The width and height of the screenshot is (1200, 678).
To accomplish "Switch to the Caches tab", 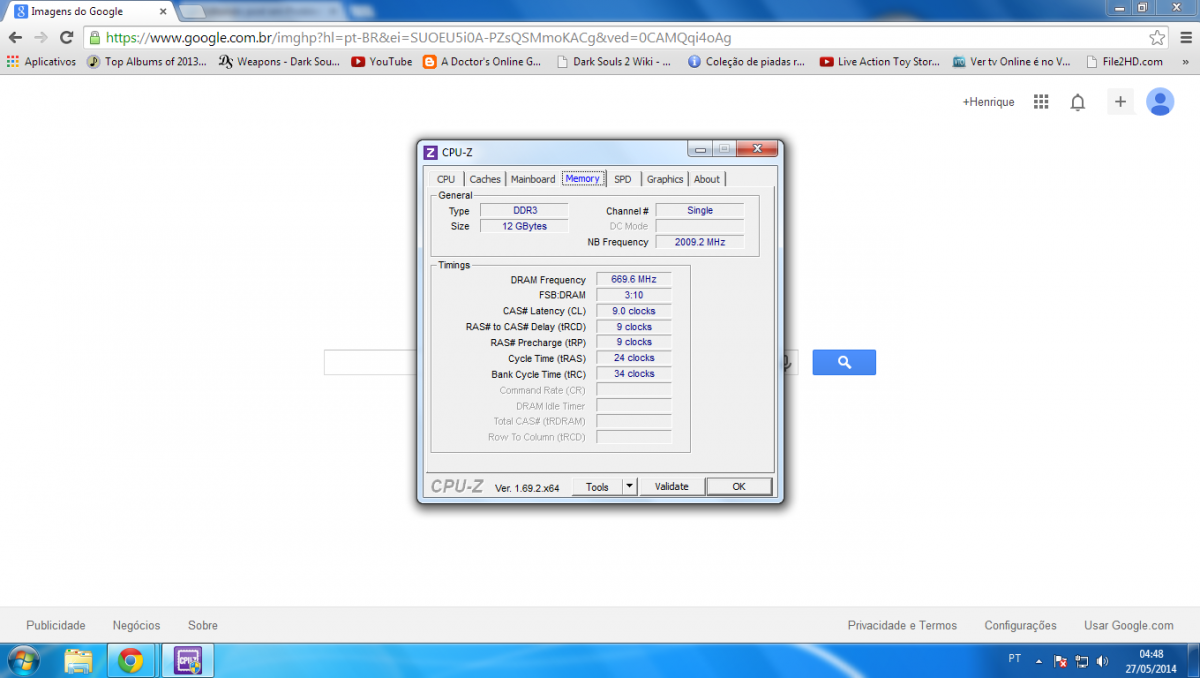I will 485,179.
